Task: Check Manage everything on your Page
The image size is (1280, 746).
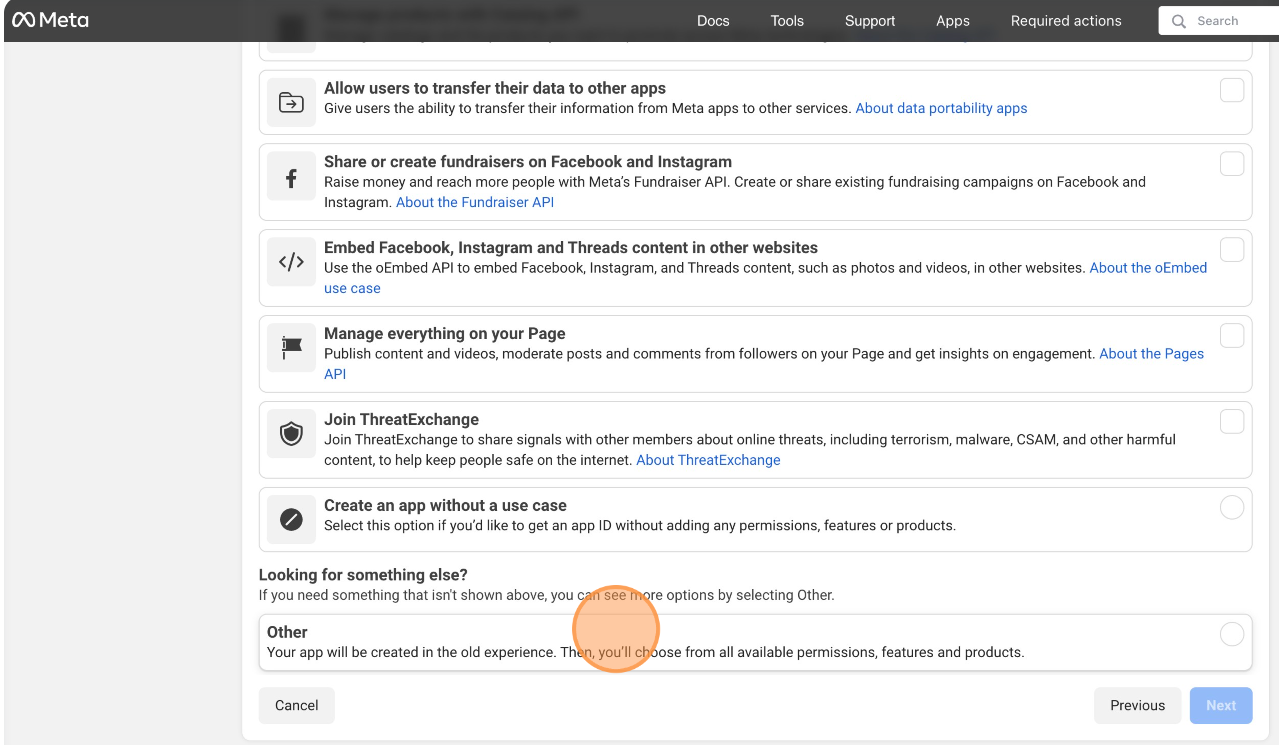Action: coord(1232,336)
